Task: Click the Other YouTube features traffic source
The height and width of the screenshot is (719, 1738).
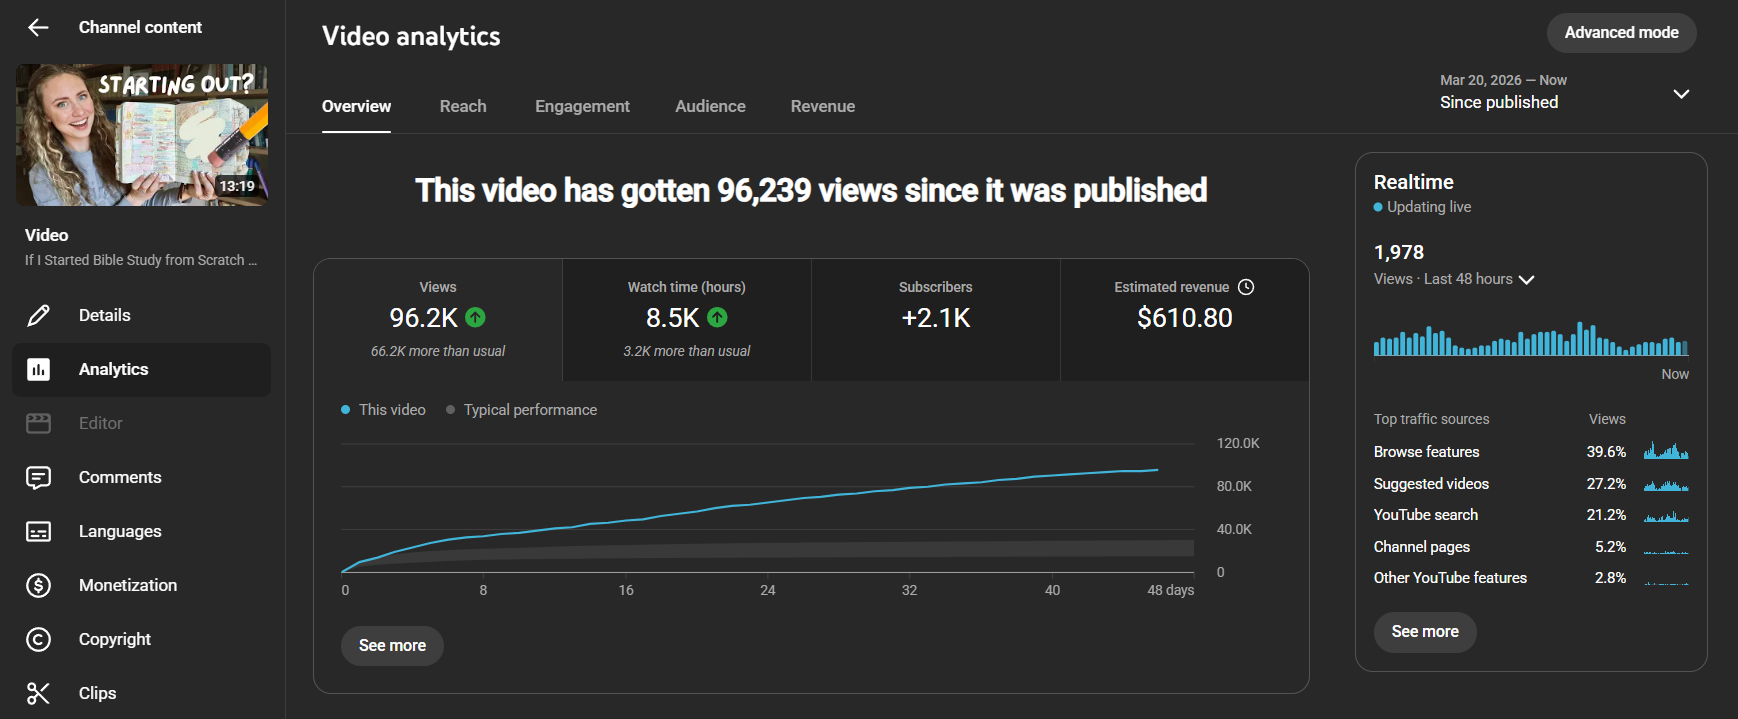Action: [x=1450, y=578]
